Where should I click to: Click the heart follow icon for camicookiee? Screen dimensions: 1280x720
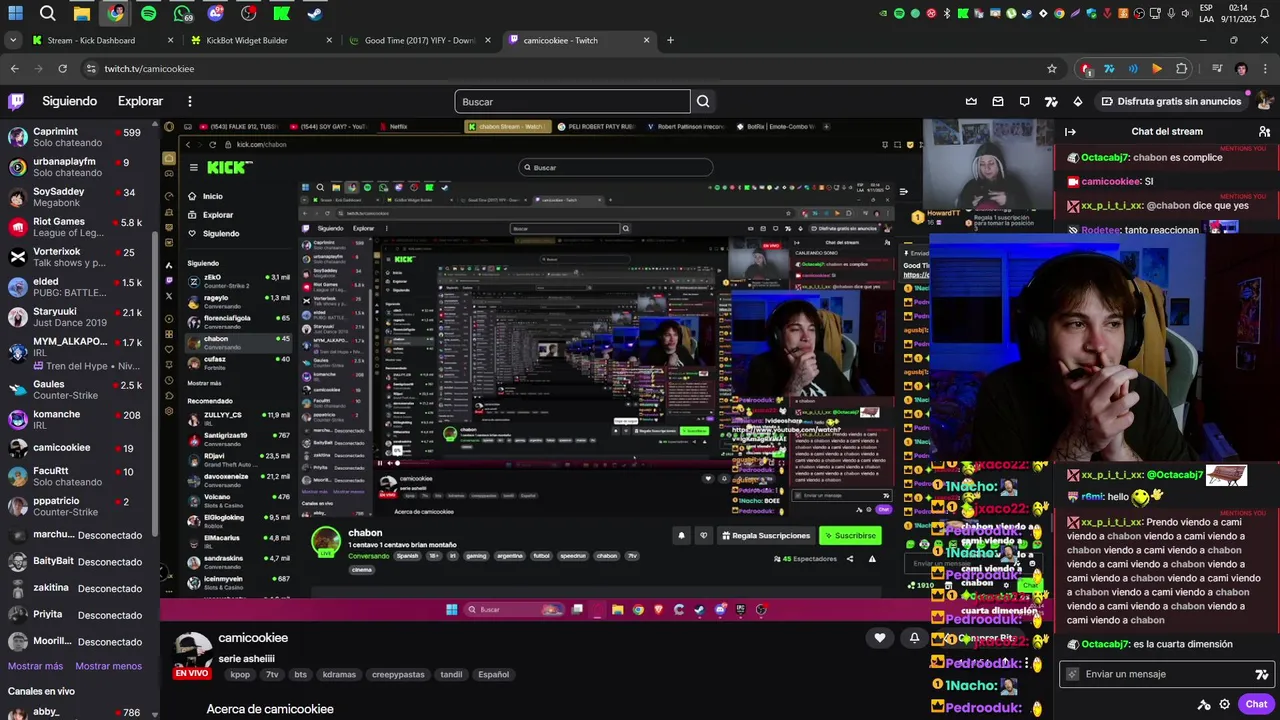880,638
